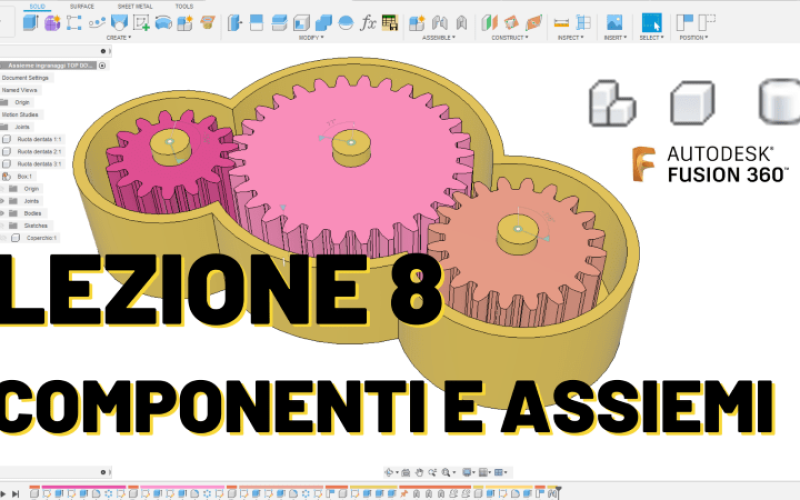The image size is (800, 500).
Task: Collapse browser panel with top dot button
Action: (103, 51)
